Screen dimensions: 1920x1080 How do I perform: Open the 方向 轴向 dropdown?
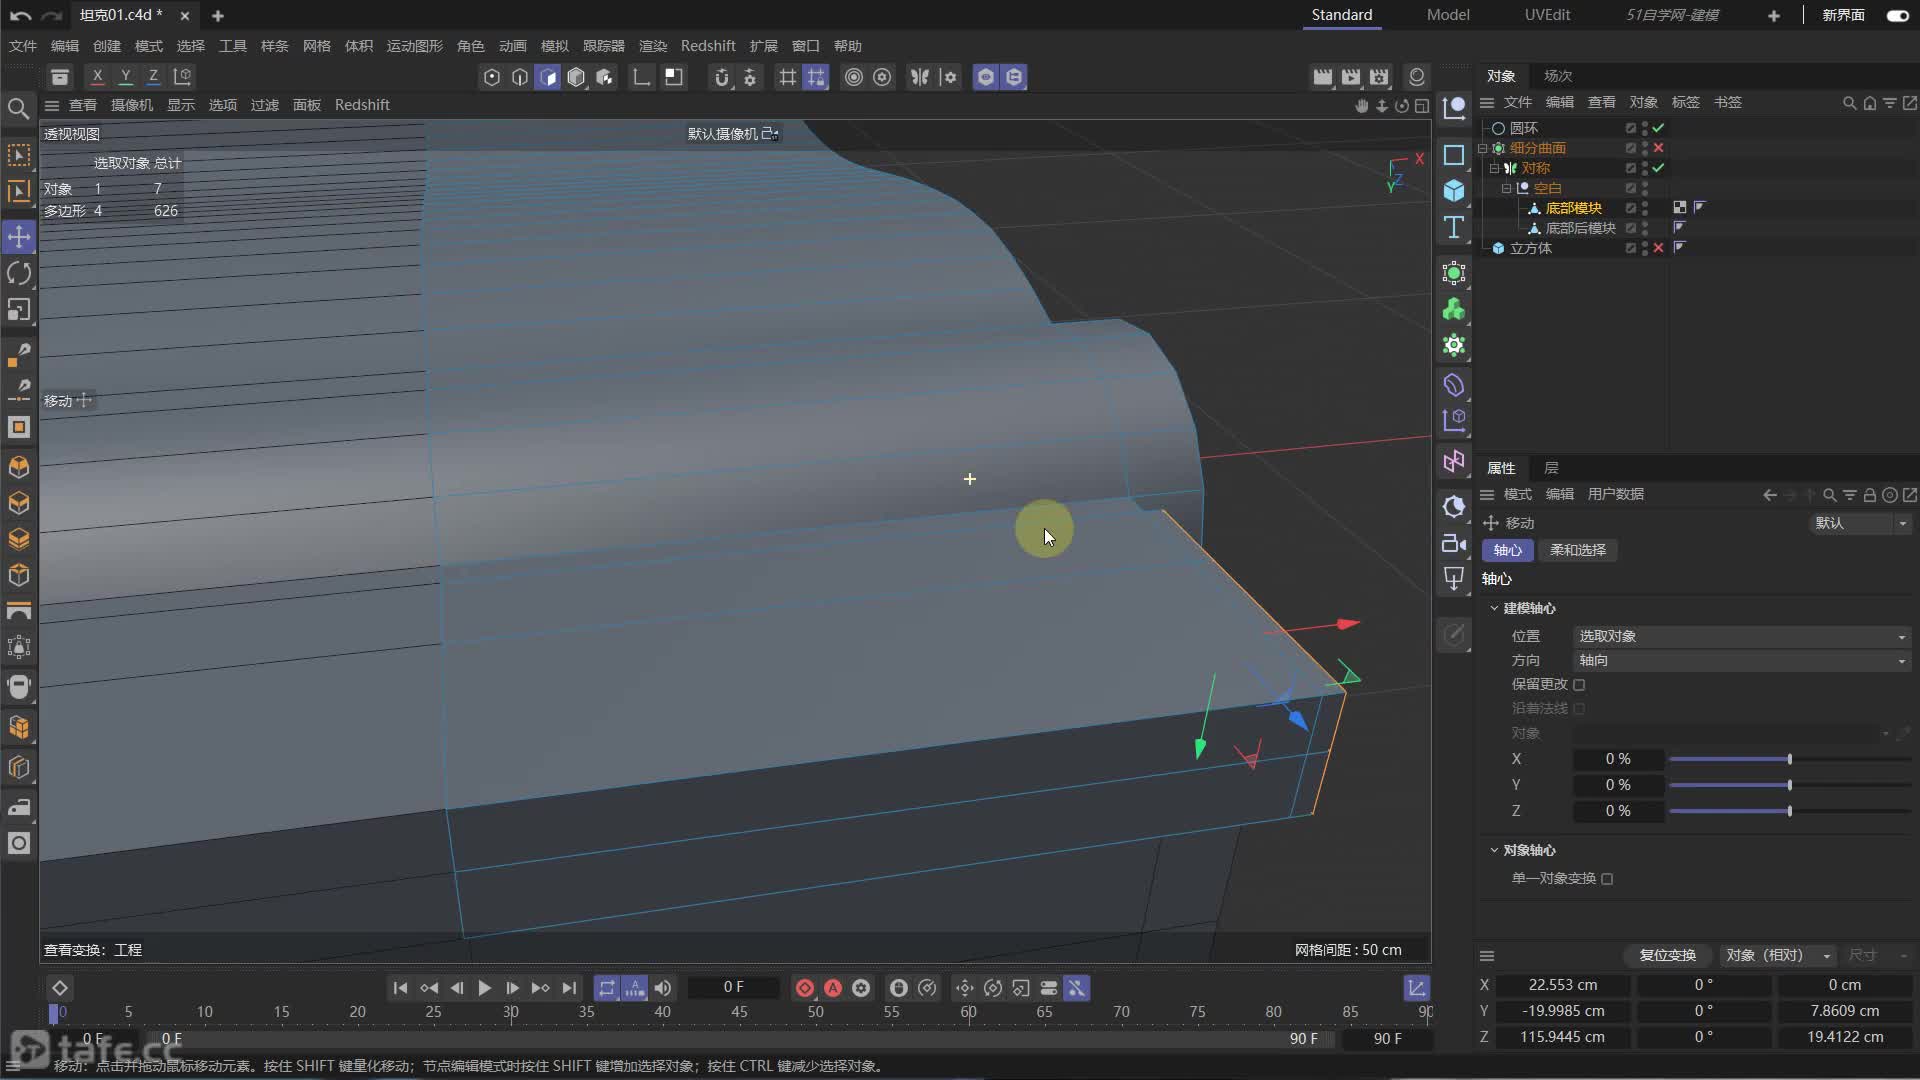coord(1741,660)
